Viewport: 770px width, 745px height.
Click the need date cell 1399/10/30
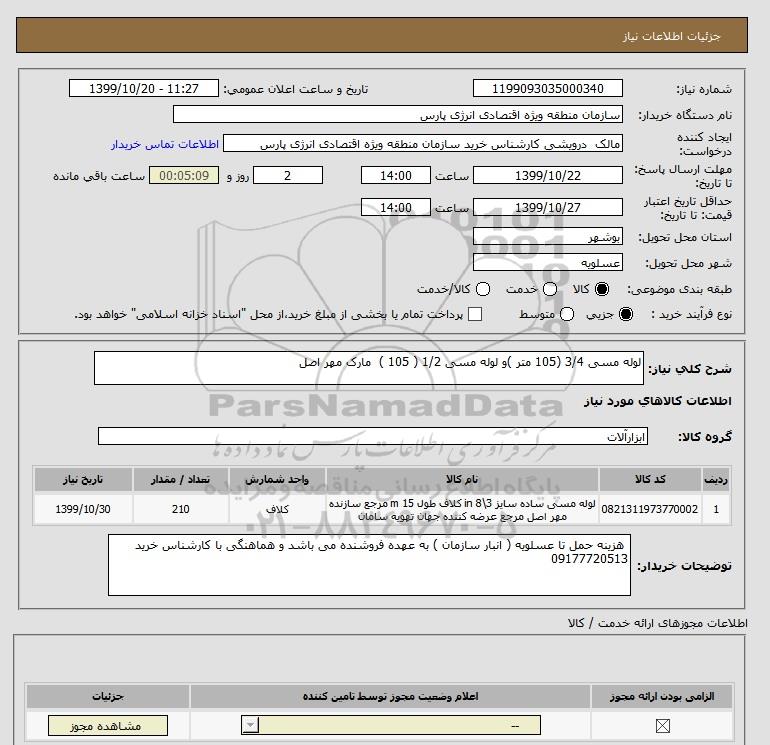click(x=83, y=509)
